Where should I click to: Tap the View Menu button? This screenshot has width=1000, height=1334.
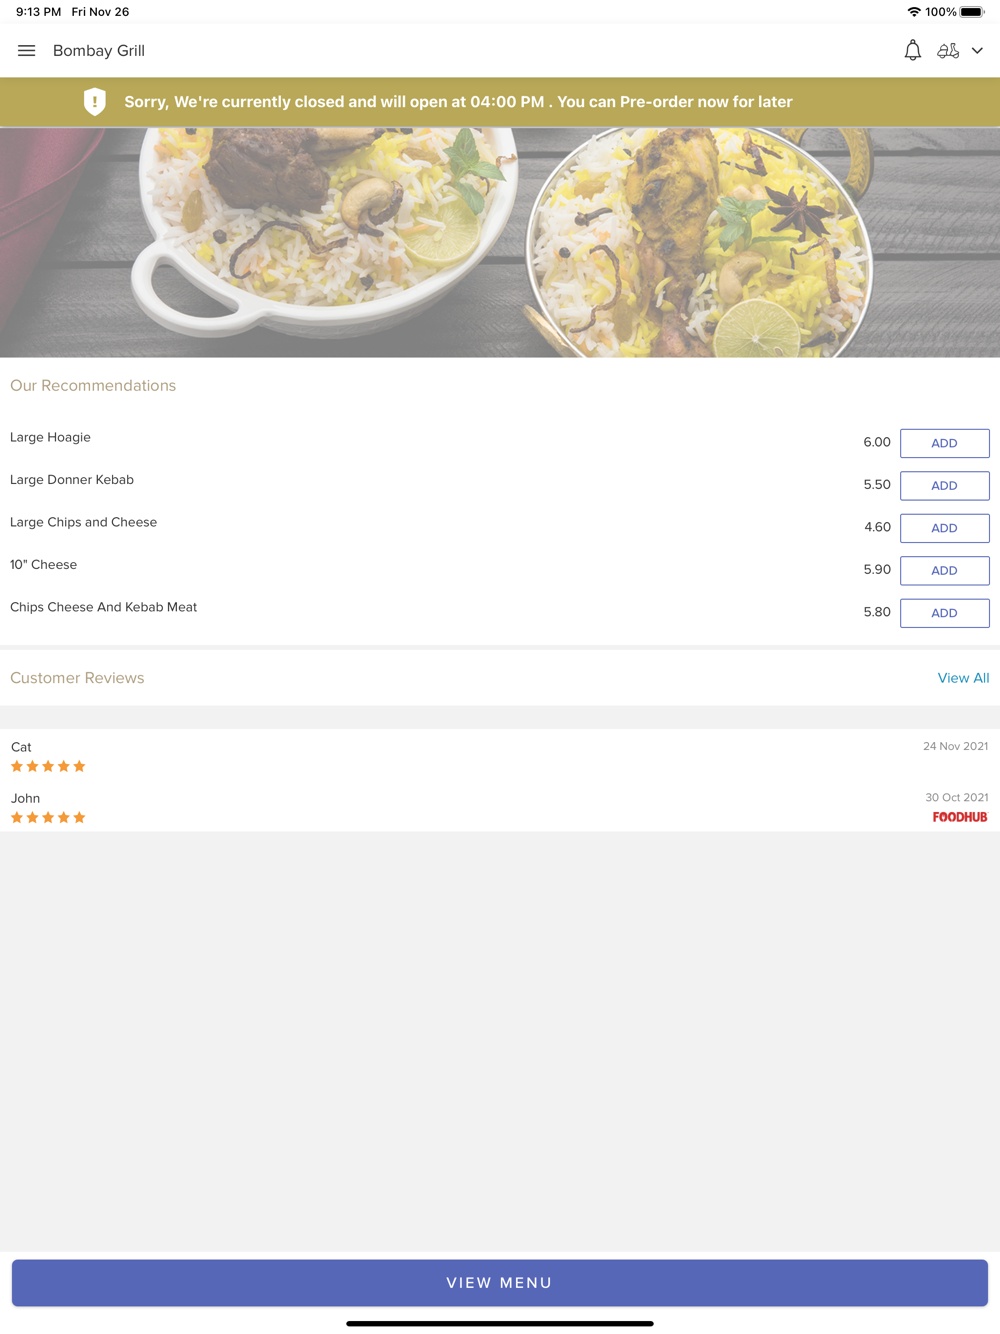pyautogui.click(x=500, y=1283)
